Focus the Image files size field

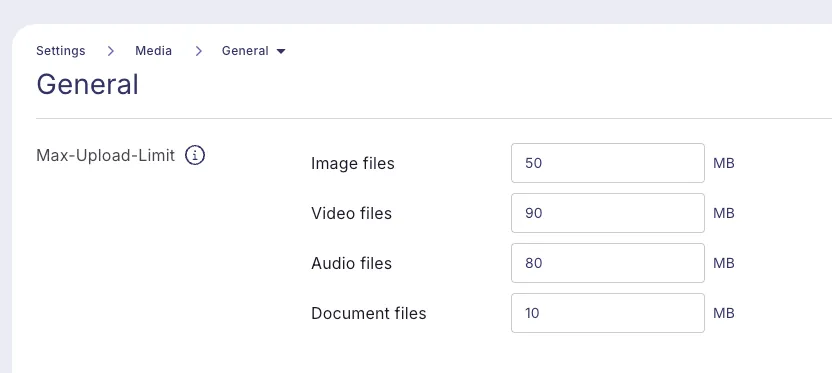pyautogui.click(x=608, y=163)
